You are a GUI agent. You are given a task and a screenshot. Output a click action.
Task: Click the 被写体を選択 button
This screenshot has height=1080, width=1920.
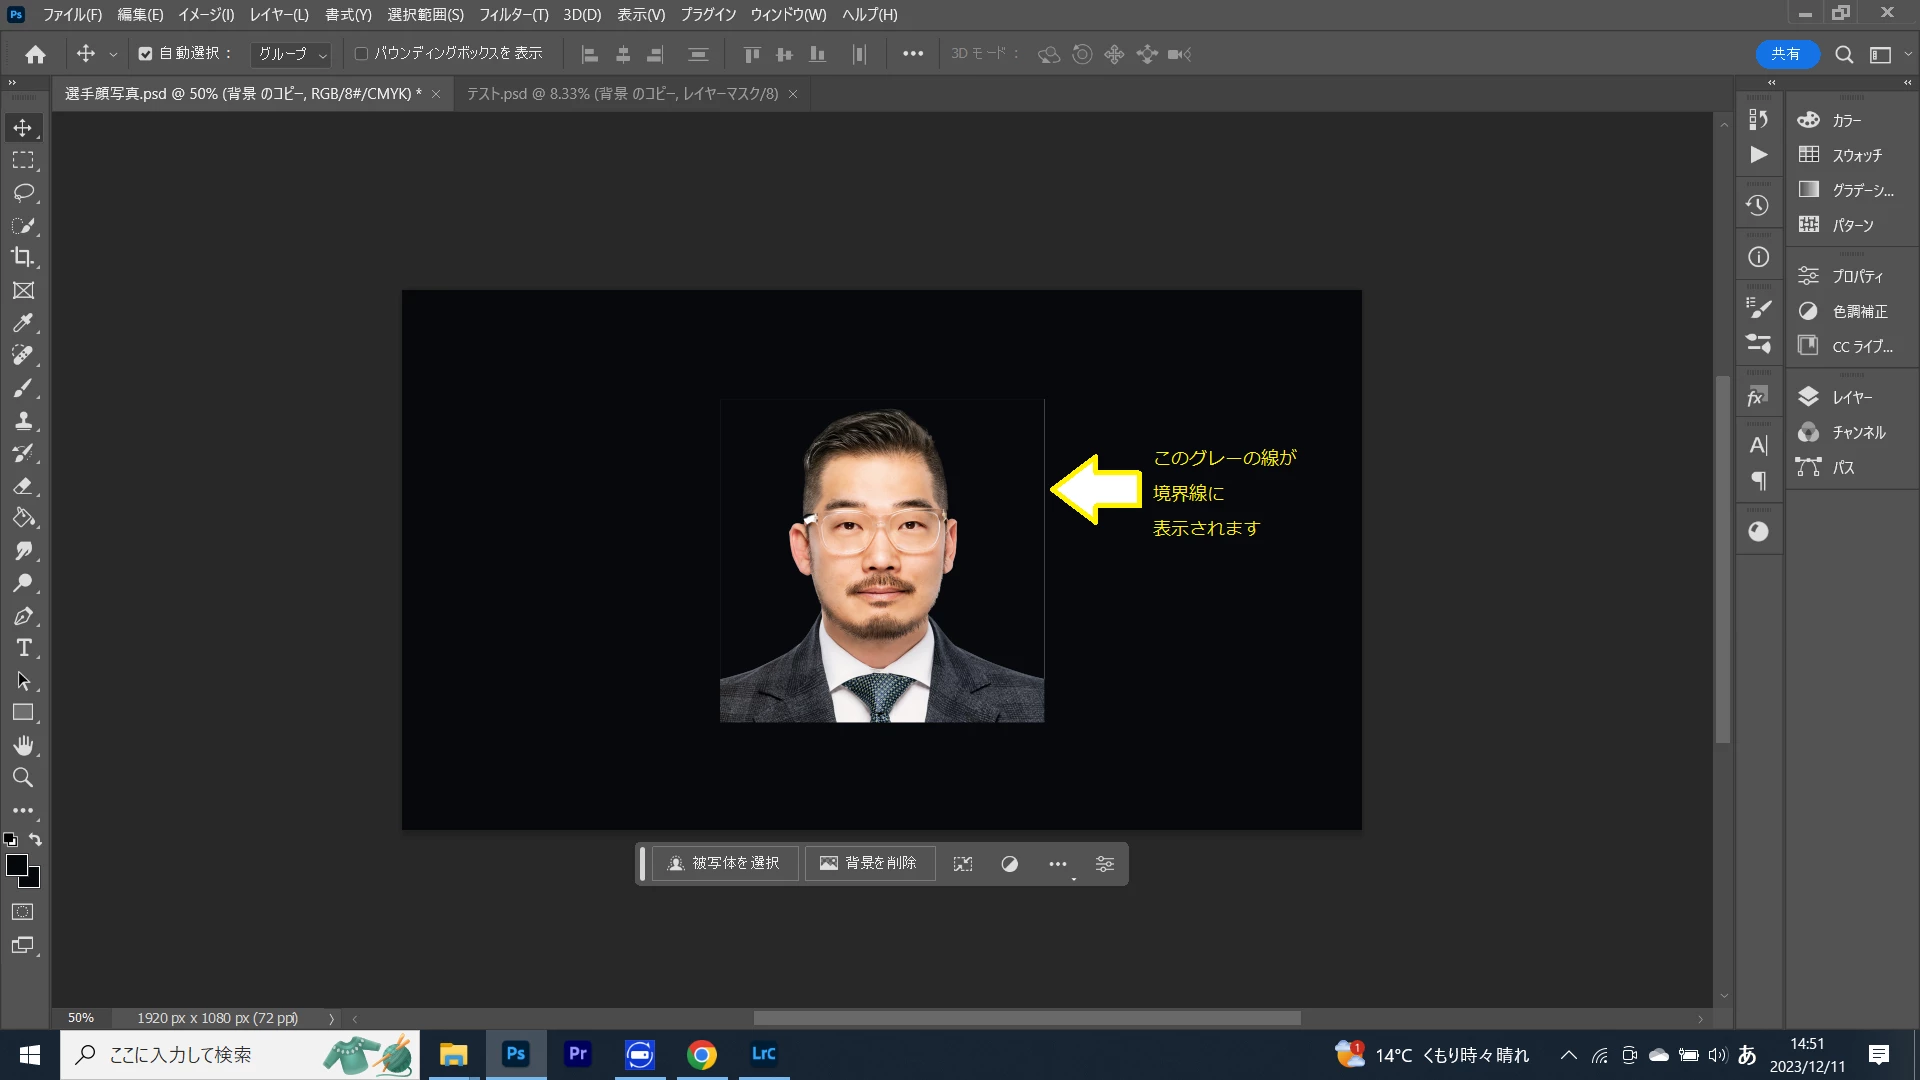725,863
